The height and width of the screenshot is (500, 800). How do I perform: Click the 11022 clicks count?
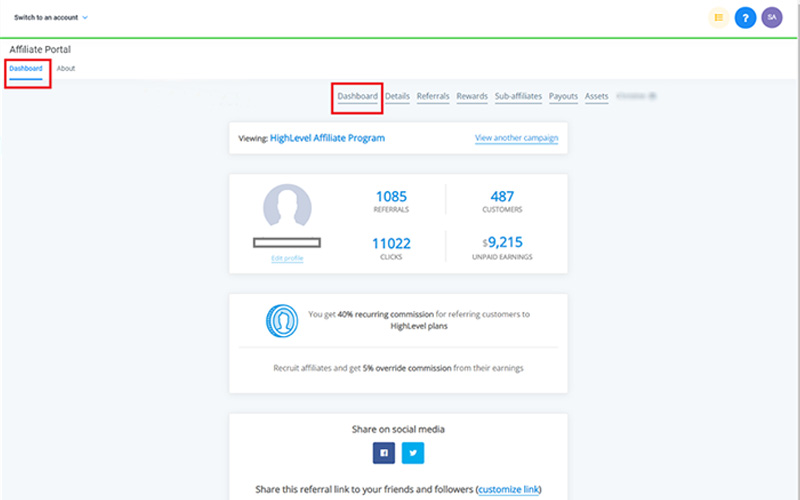[391, 243]
